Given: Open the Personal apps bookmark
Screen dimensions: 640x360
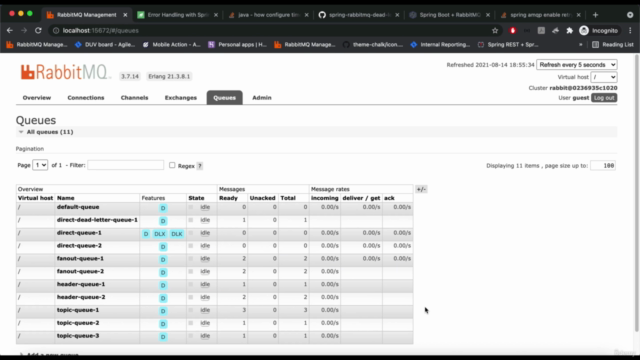Looking at the screenshot, I should 238,44.
